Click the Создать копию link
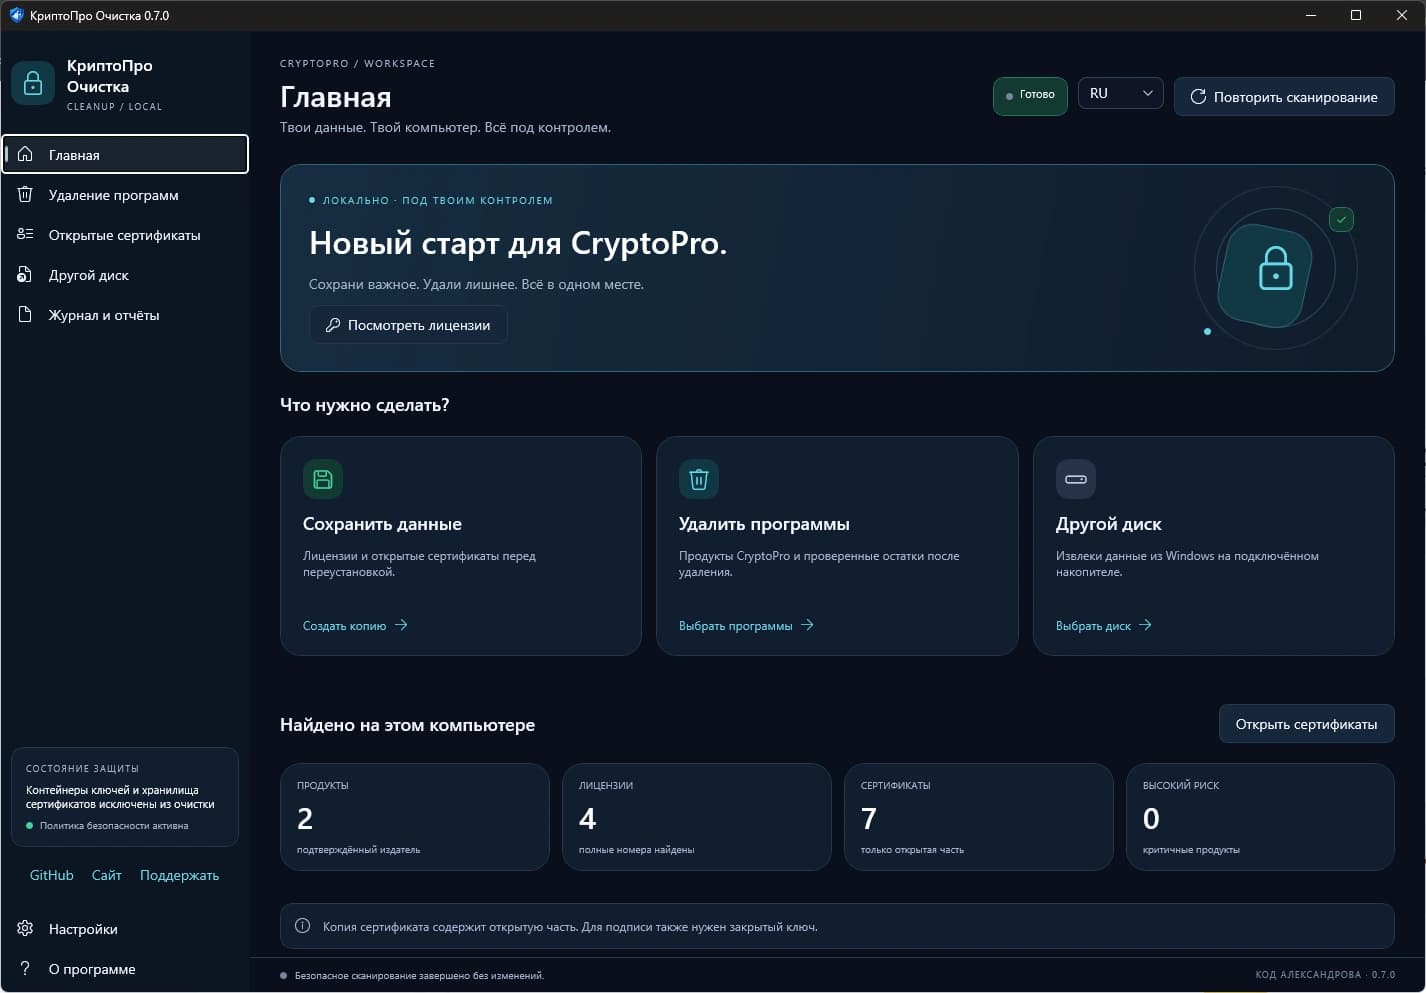Image resolution: width=1426 pixels, height=993 pixels. click(x=355, y=625)
